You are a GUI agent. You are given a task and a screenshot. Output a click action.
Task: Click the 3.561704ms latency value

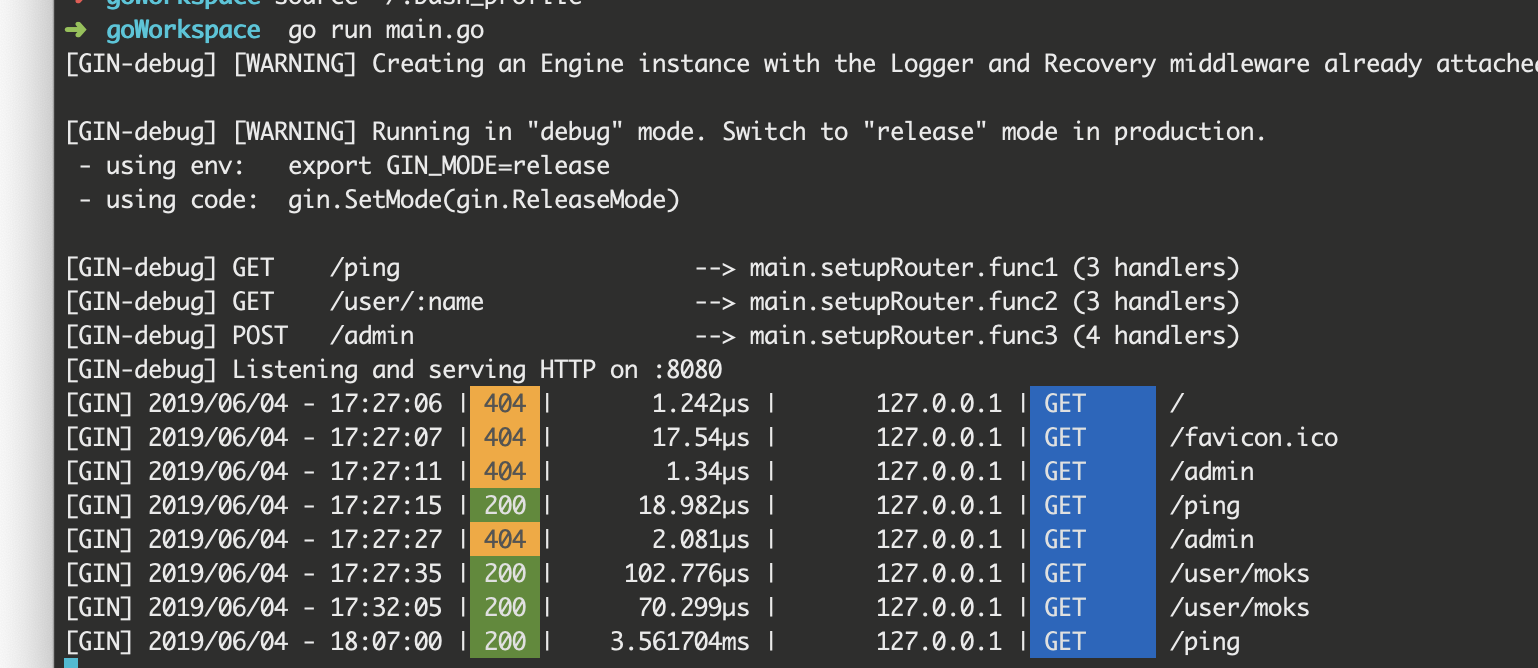(680, 642)
